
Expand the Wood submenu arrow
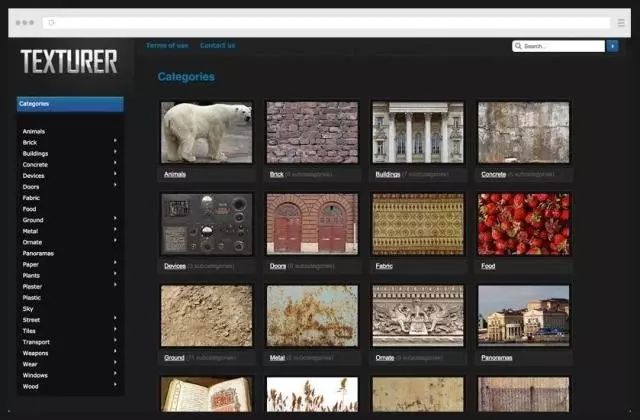[x=115, y=384]
